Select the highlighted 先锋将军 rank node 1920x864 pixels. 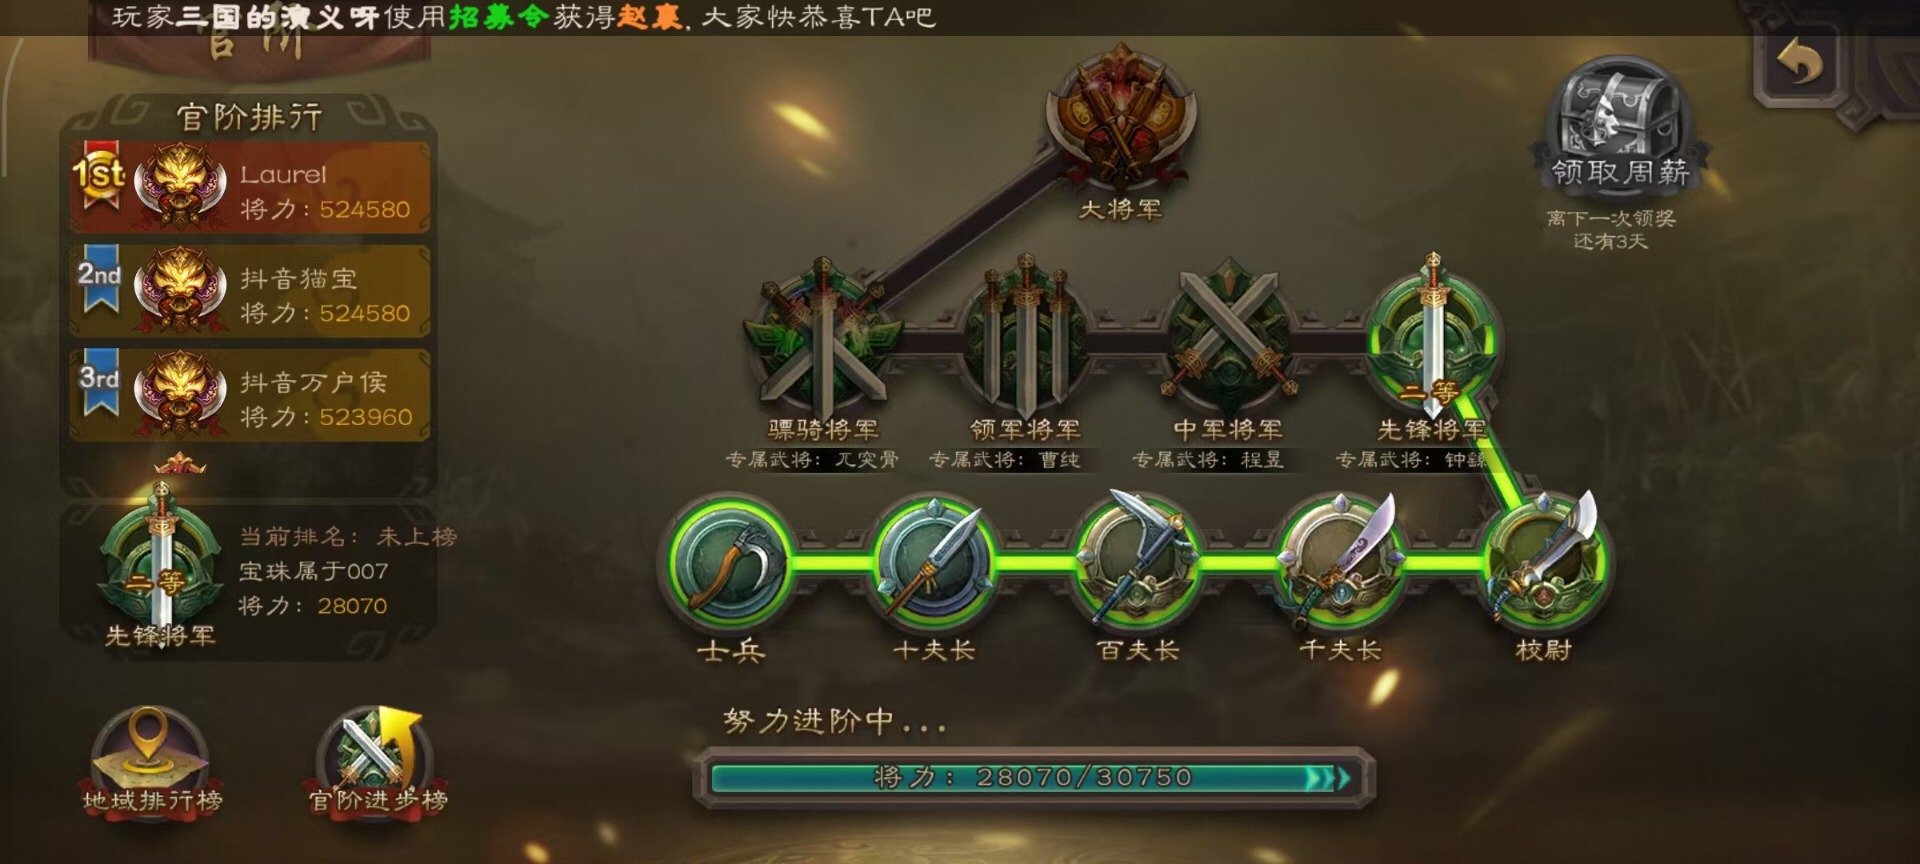point(1432,337)
